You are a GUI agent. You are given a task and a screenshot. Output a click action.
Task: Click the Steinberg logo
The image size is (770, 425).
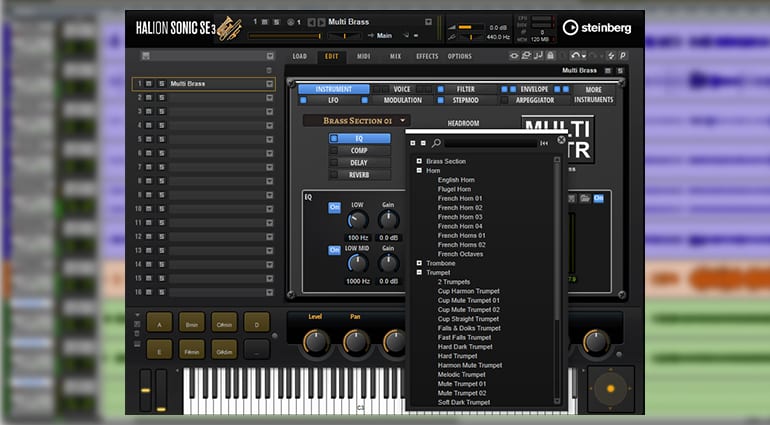(x=597, y=28)
